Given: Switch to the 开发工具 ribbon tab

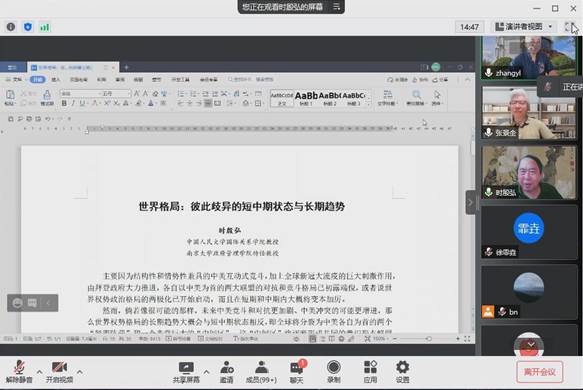Looking at the screenshot, I should click(x=180, y=80).
